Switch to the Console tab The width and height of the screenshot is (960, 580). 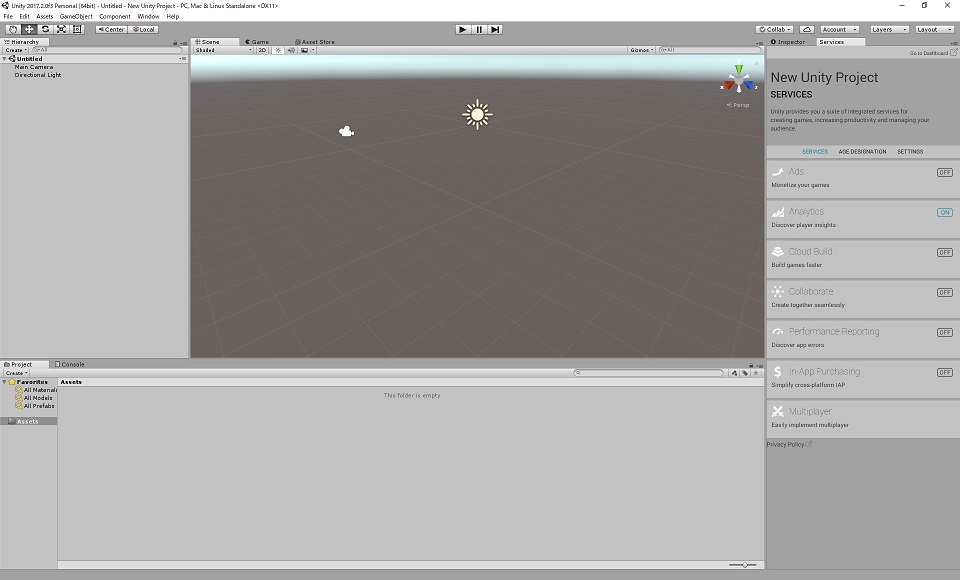click(x=69, y=364)
